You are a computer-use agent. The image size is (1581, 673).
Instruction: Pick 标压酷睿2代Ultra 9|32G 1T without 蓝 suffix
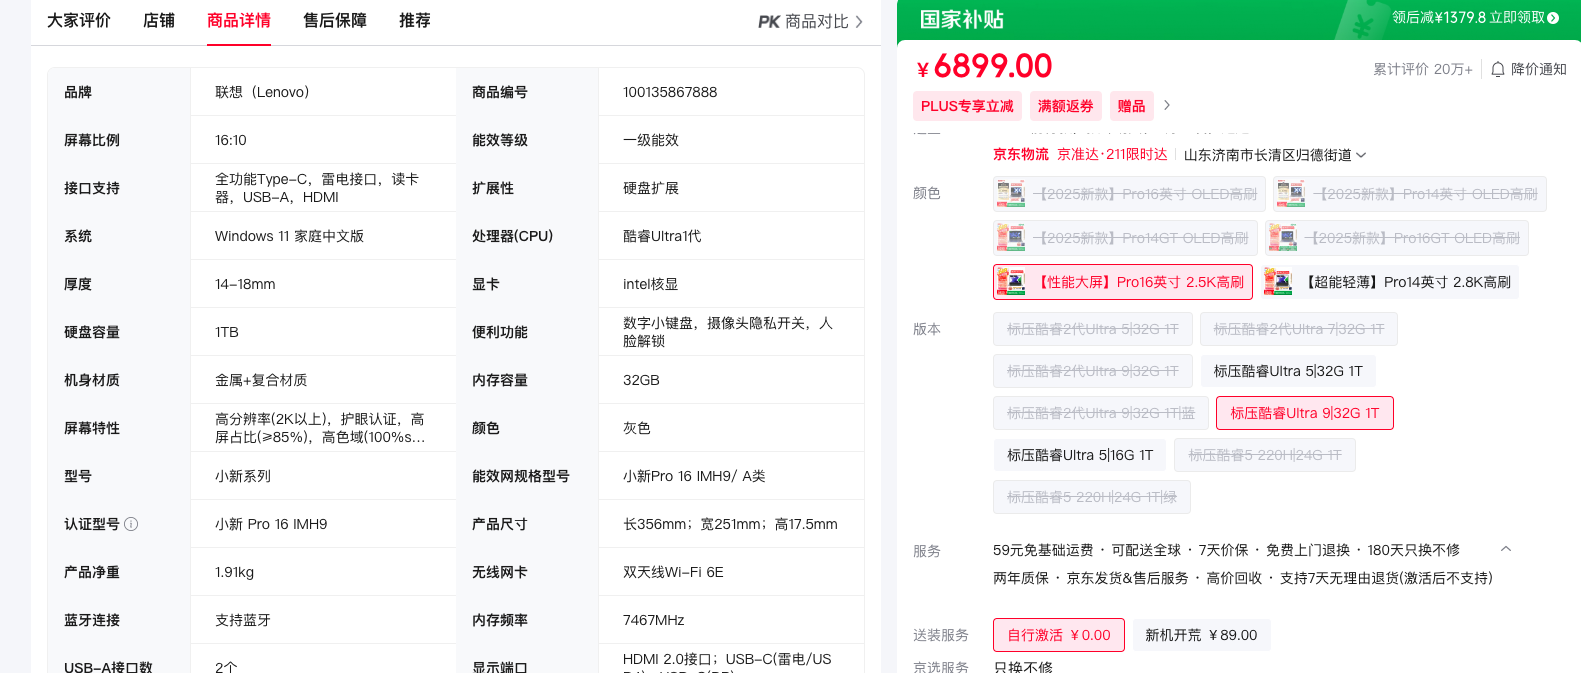coord(1093,371)
